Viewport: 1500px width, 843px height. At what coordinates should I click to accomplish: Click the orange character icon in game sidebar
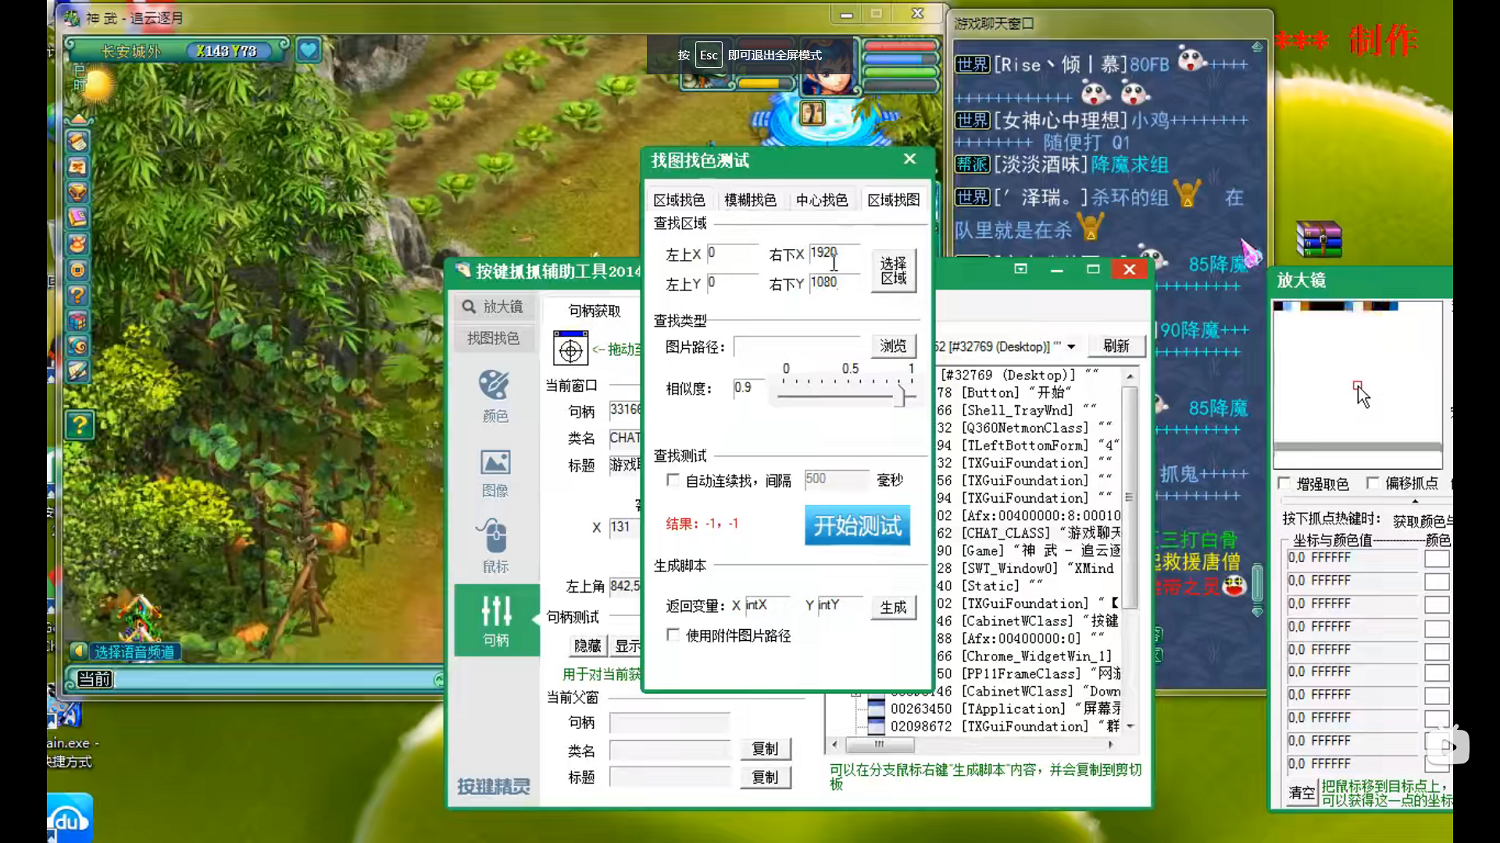tap(78, 243)
